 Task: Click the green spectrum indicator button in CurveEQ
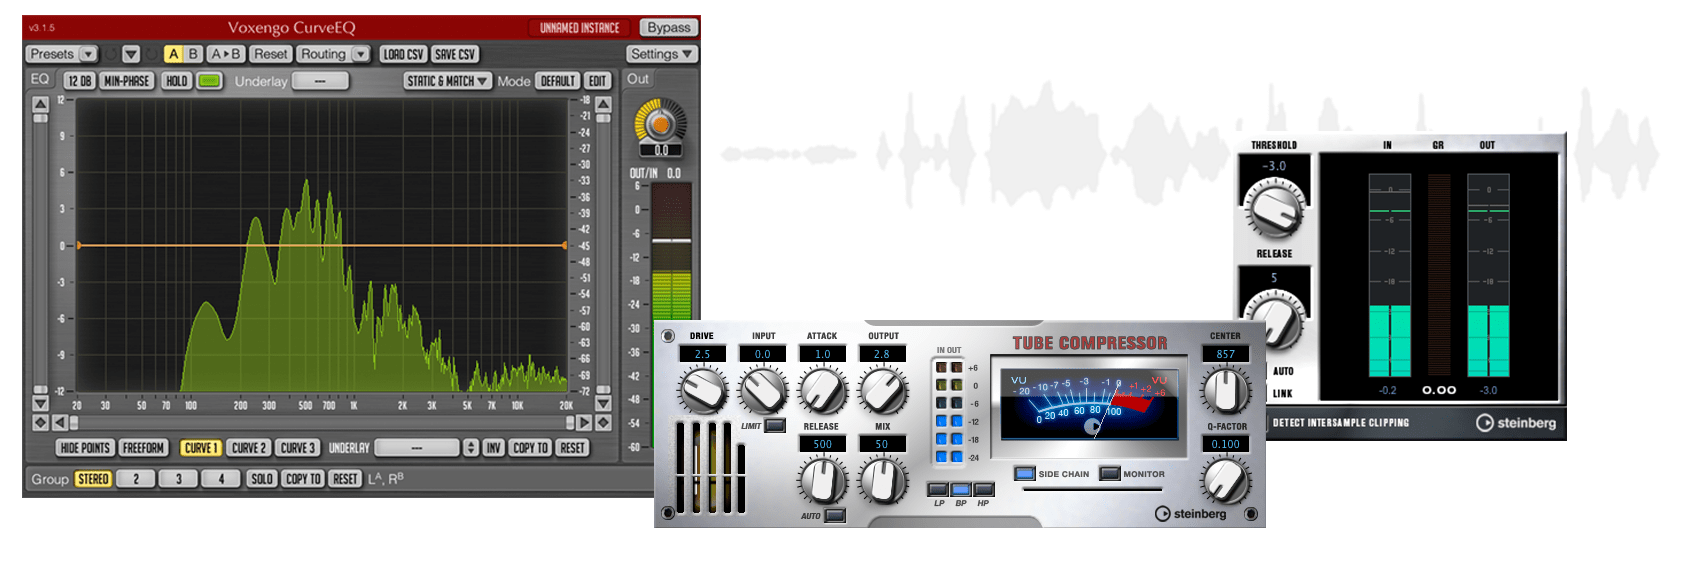pos(209,81)
